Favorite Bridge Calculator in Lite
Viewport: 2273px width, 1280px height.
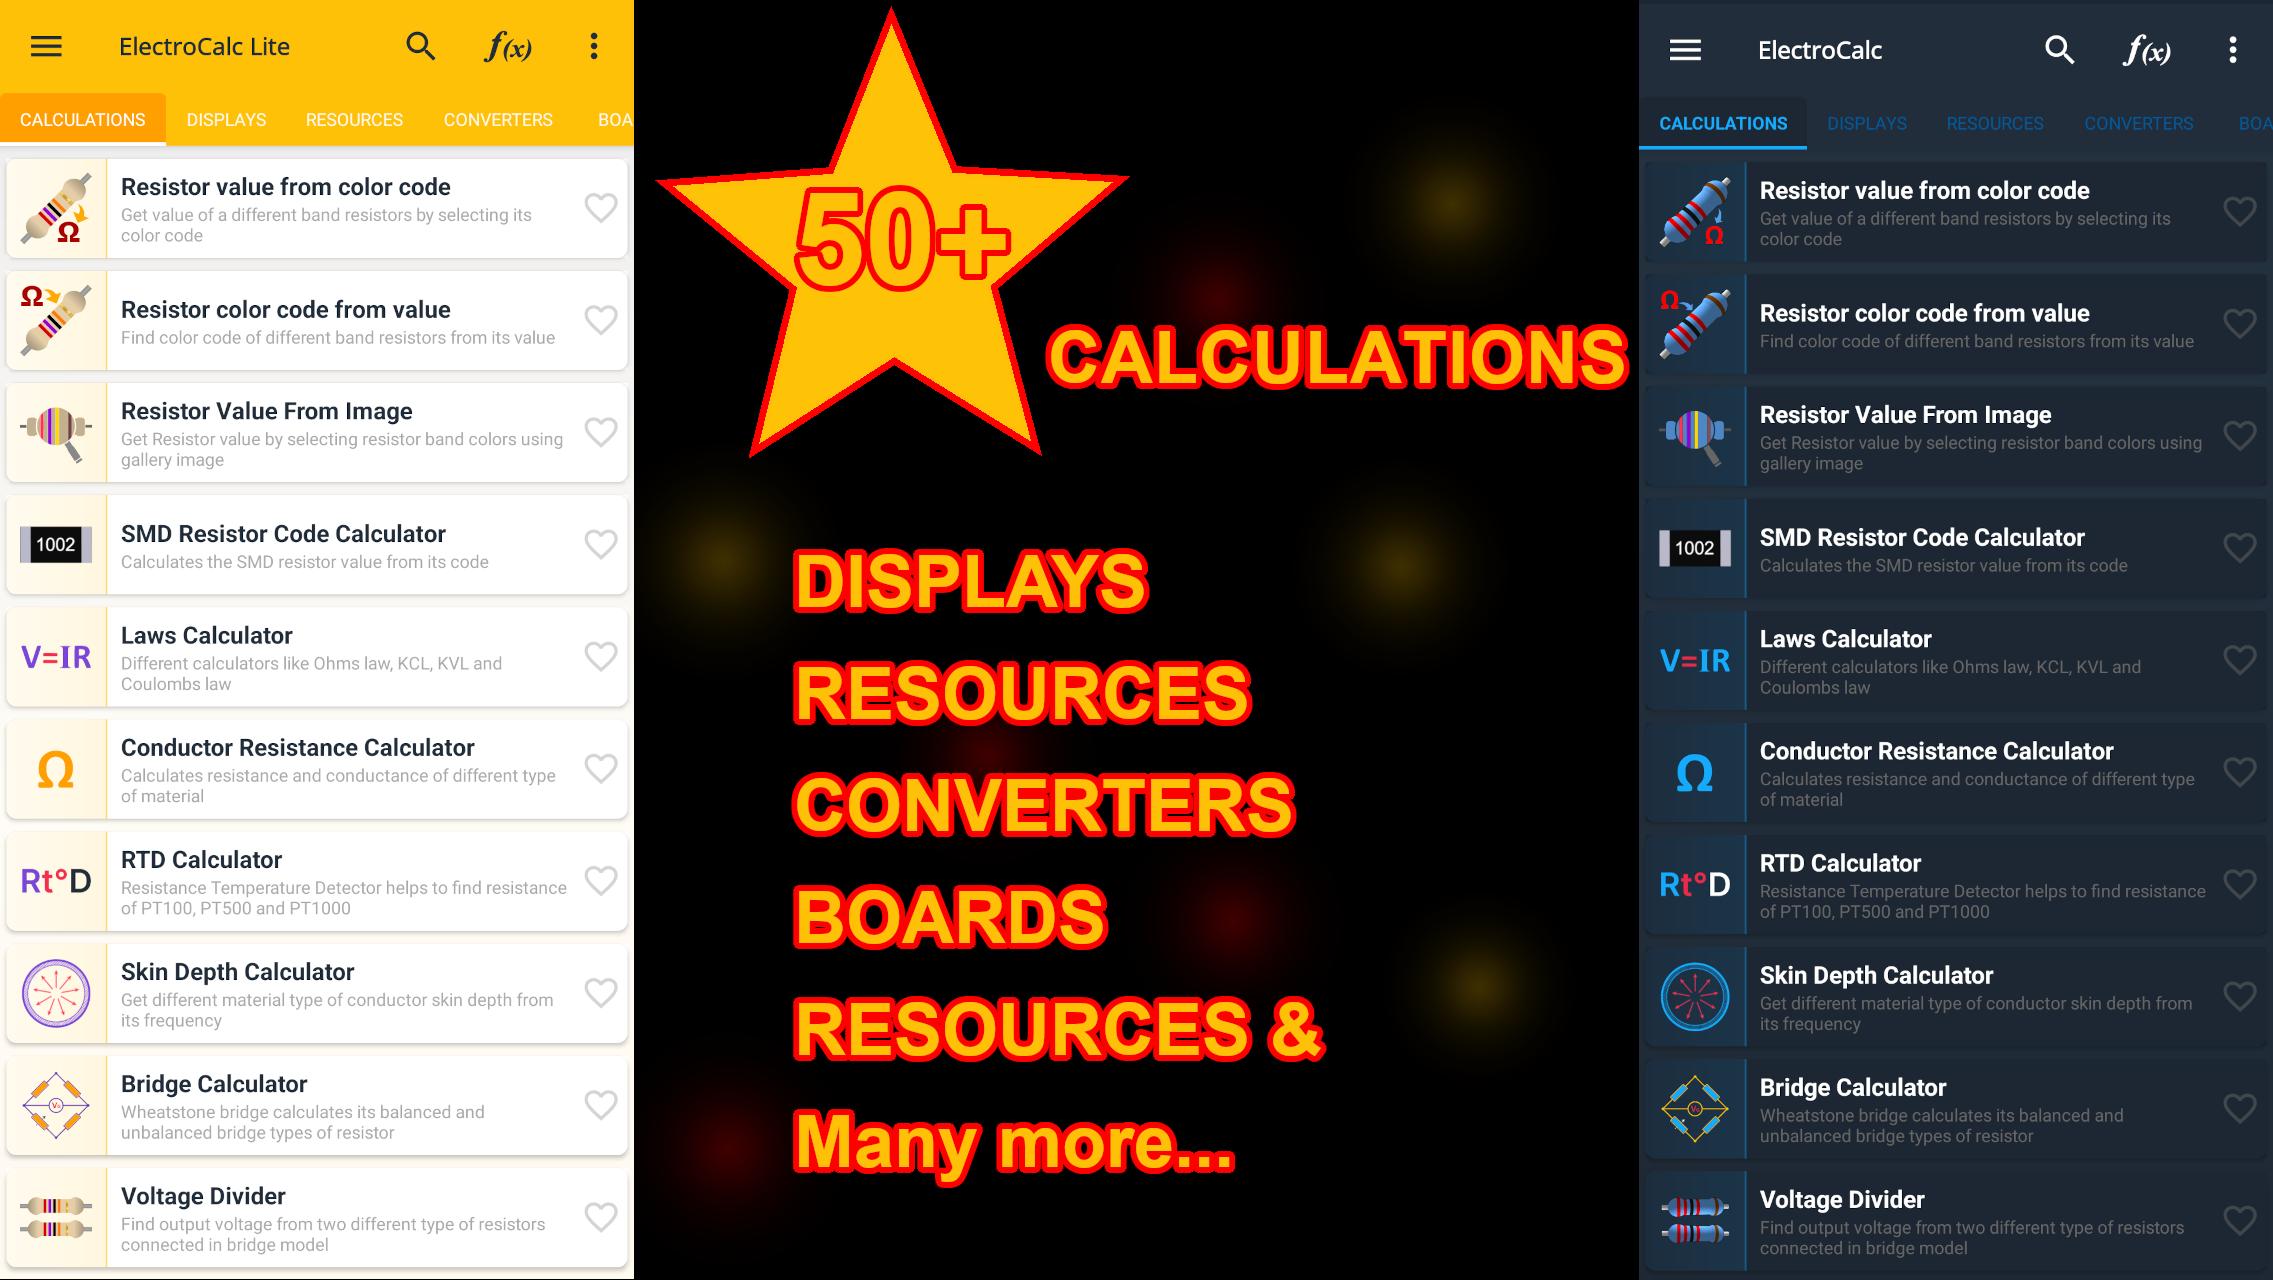click(x=600, y=1105)
